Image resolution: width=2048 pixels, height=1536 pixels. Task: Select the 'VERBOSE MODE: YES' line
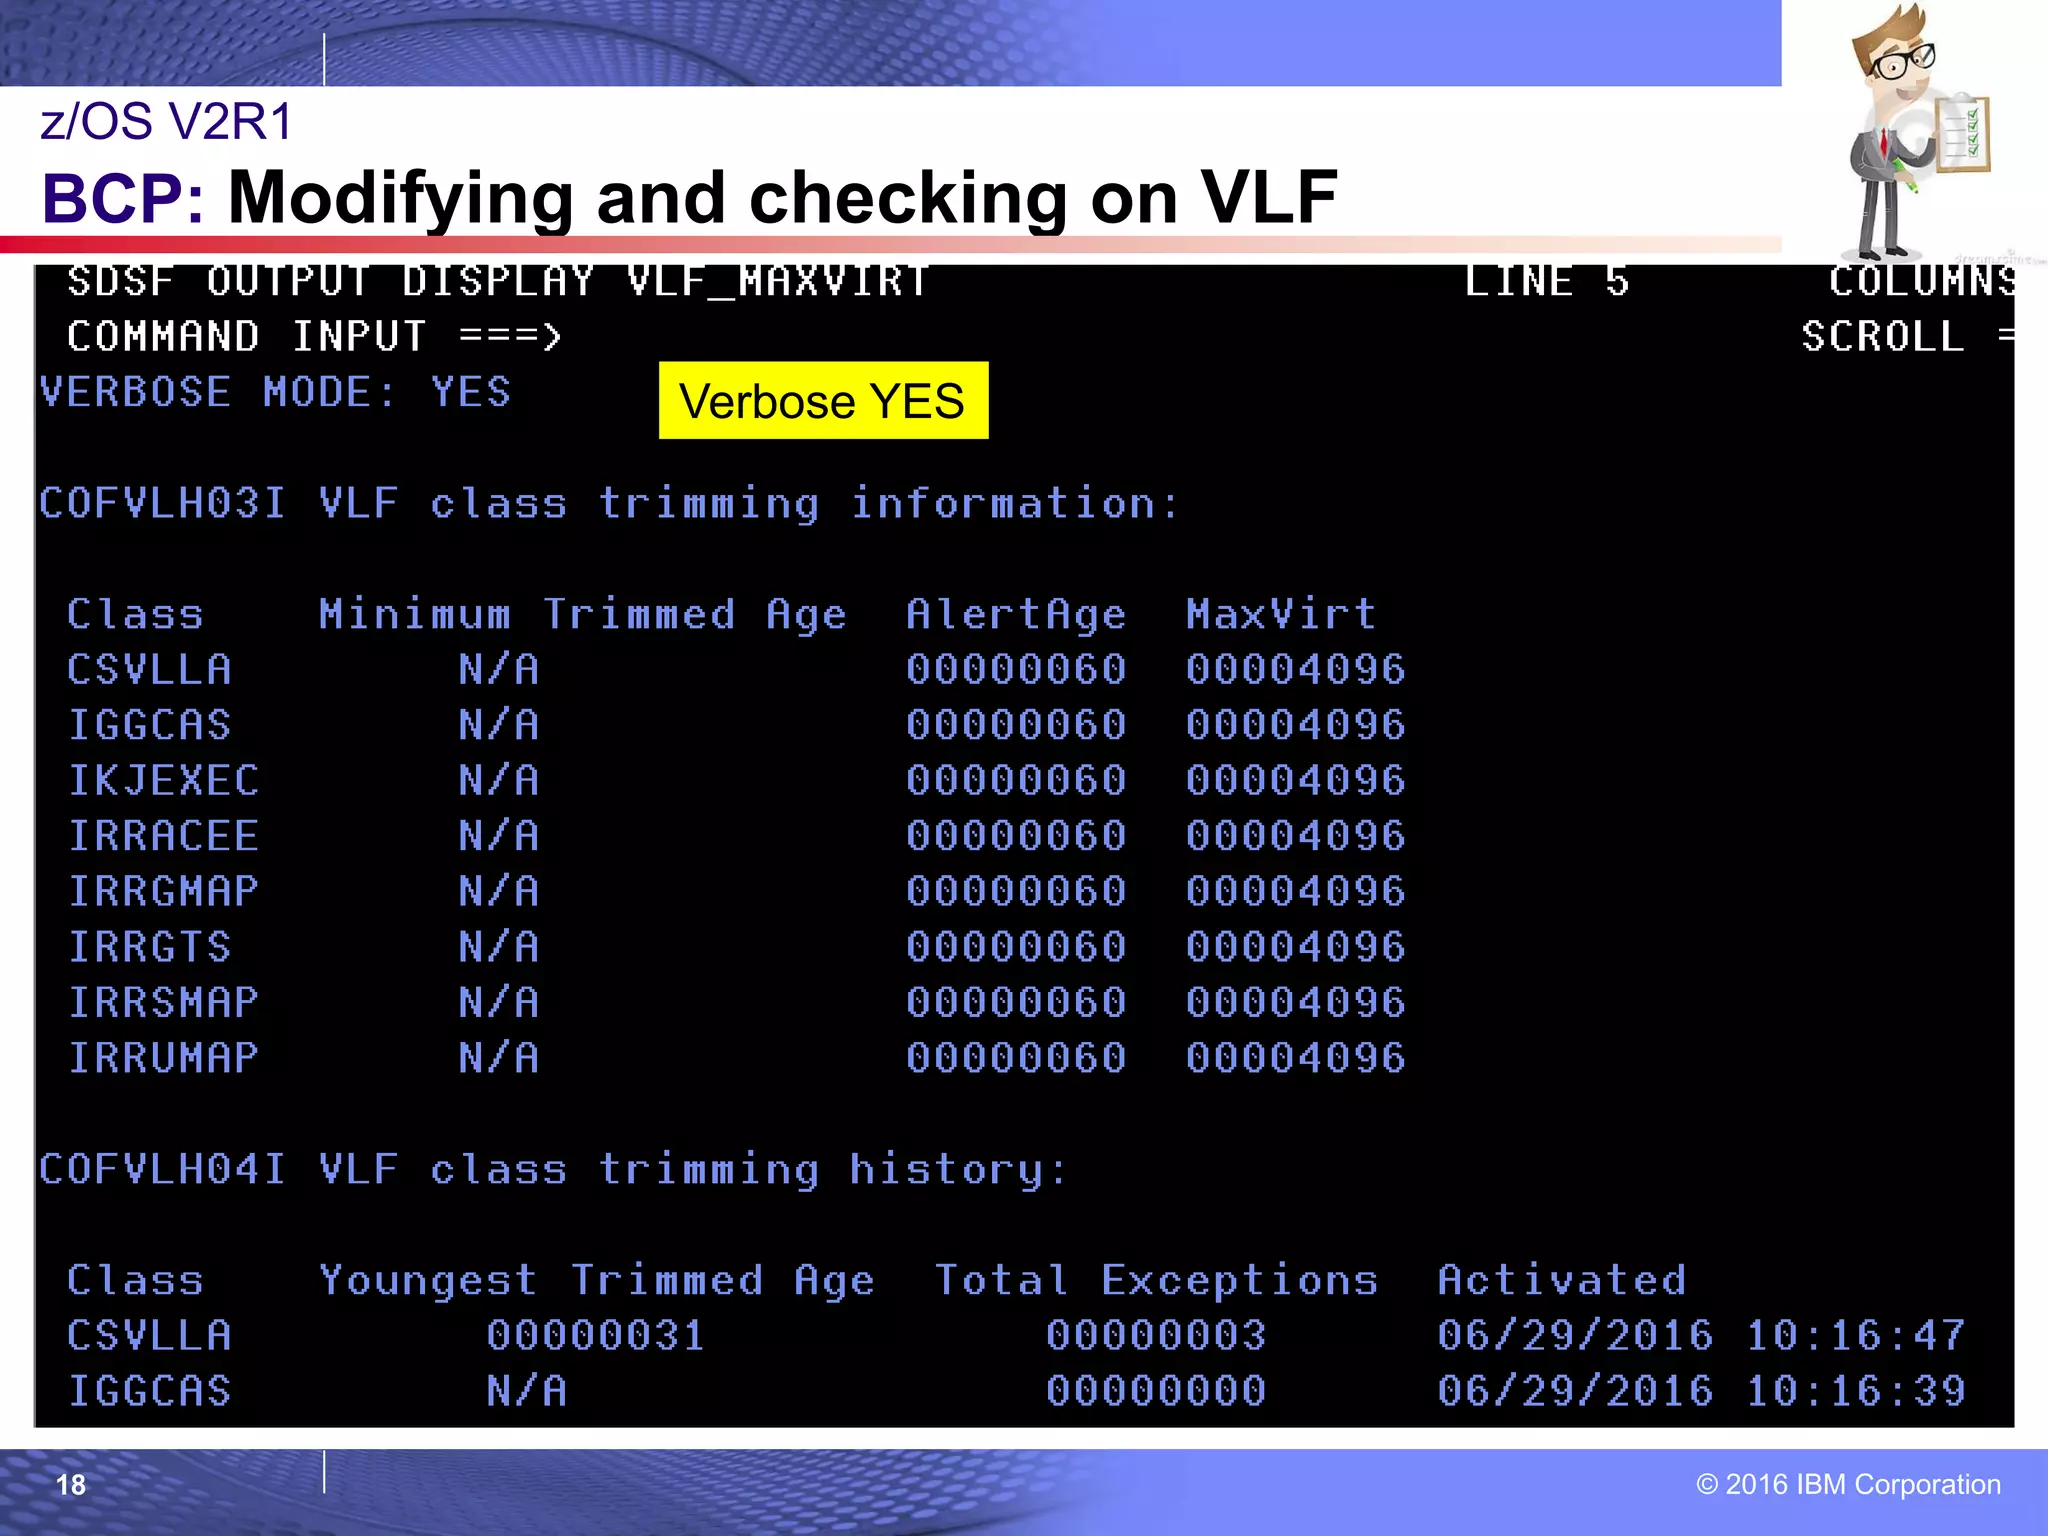coord(275,392)
